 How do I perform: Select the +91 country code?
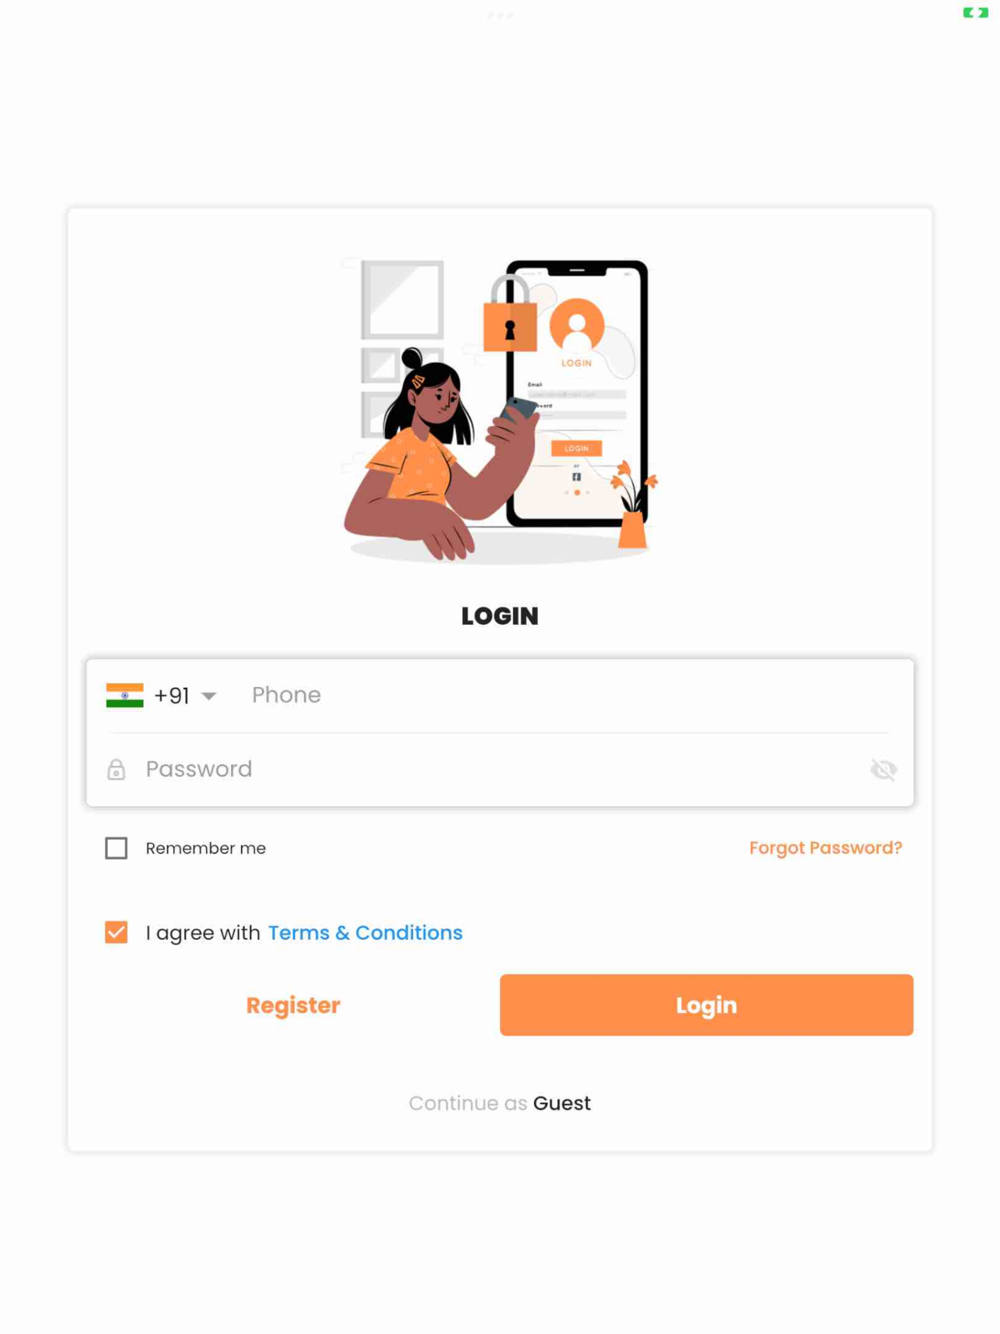[x=172, y=695]
